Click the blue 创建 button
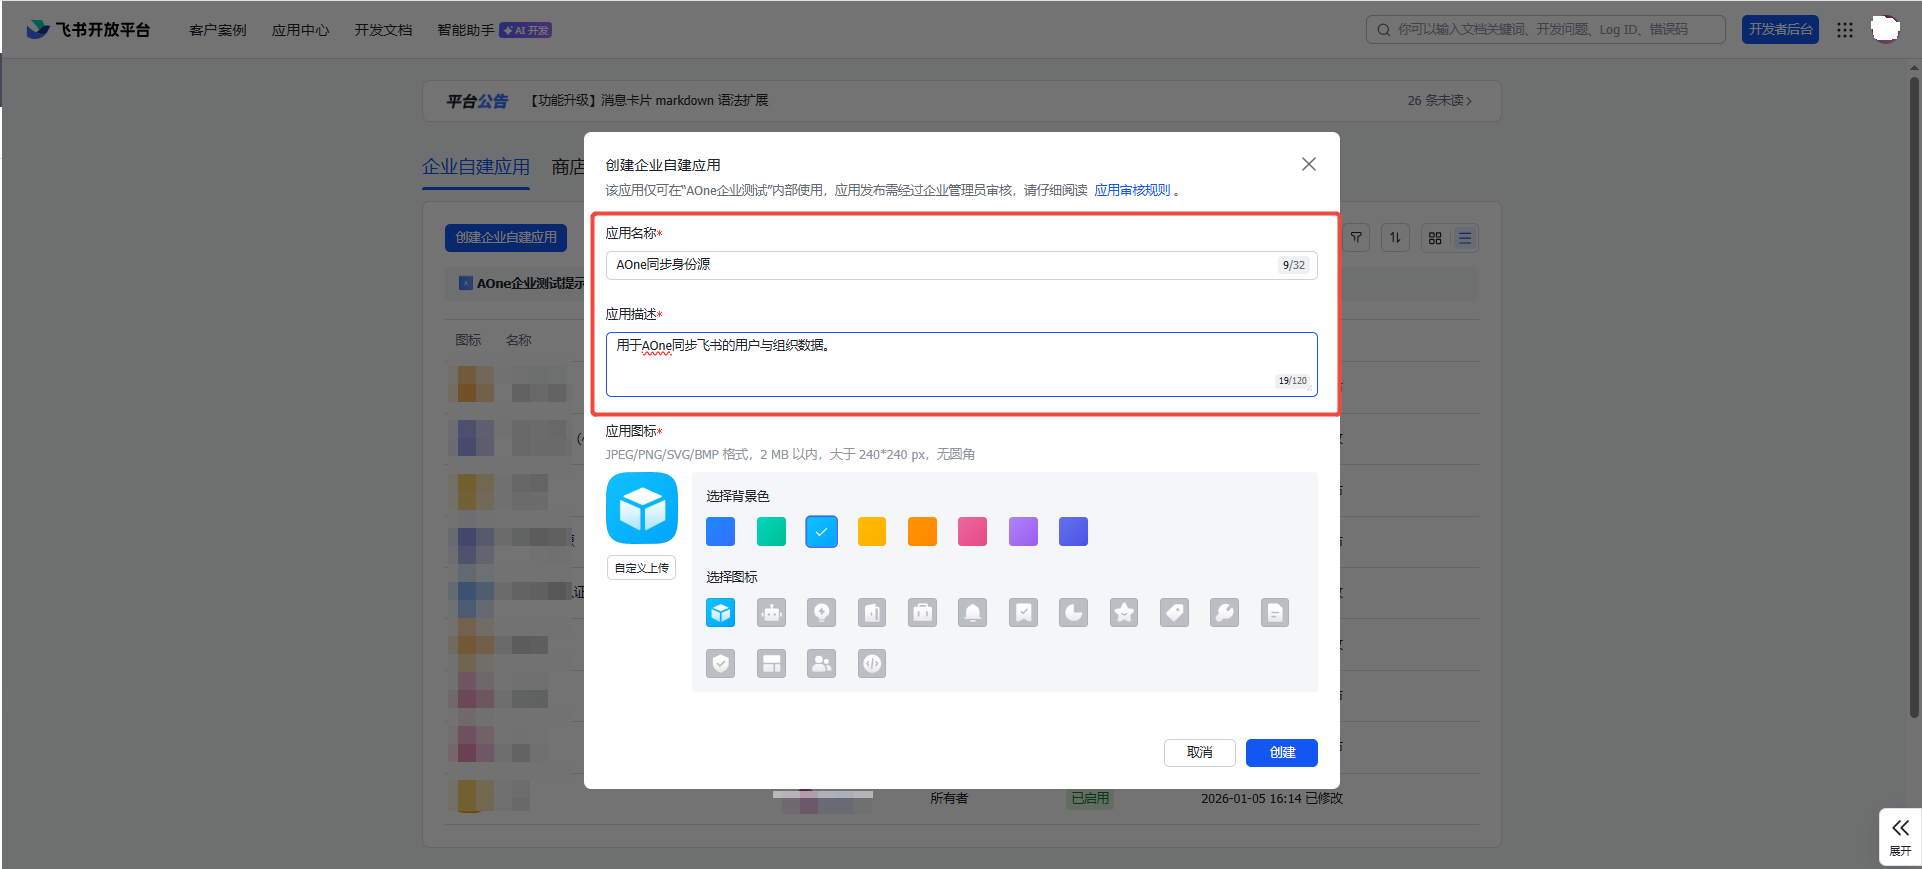Viewport: 1922px width, 869px height. coord(1281,753)
